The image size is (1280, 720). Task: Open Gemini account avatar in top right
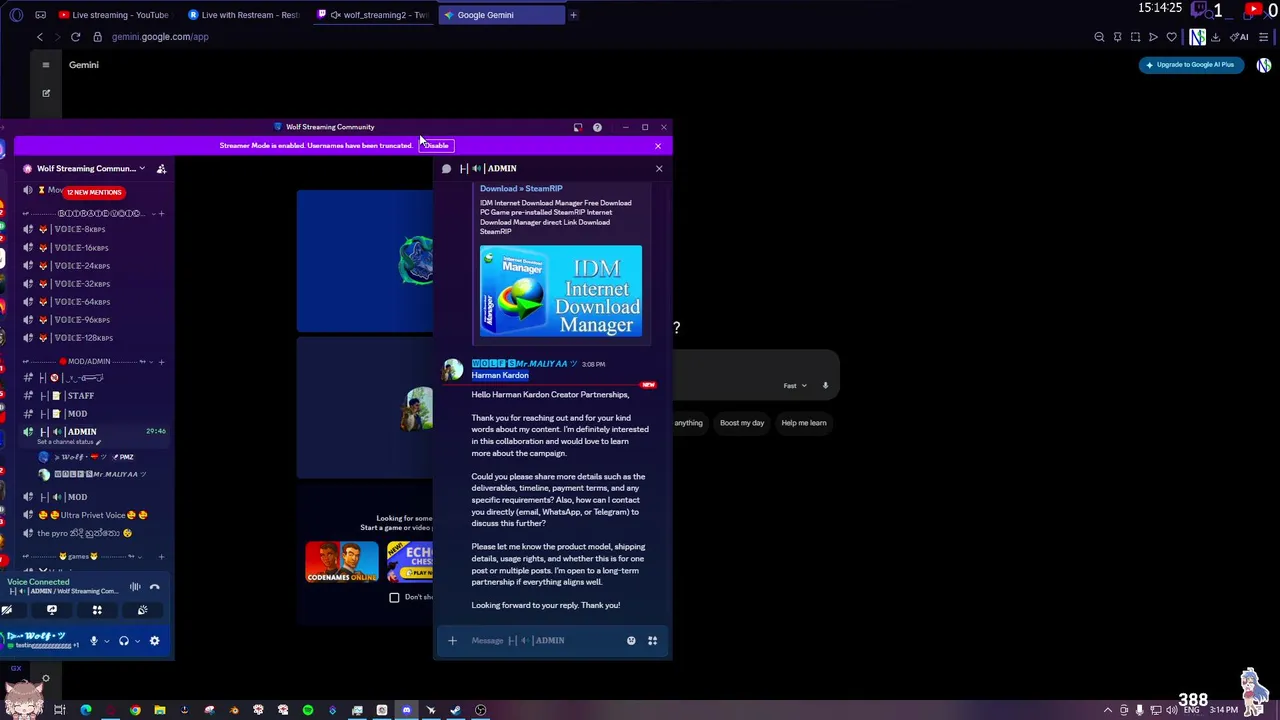[1264, 65]
